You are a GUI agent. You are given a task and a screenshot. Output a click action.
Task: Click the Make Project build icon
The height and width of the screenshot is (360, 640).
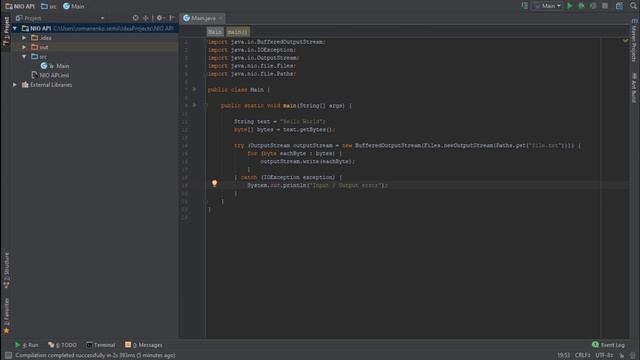(524, 6)
